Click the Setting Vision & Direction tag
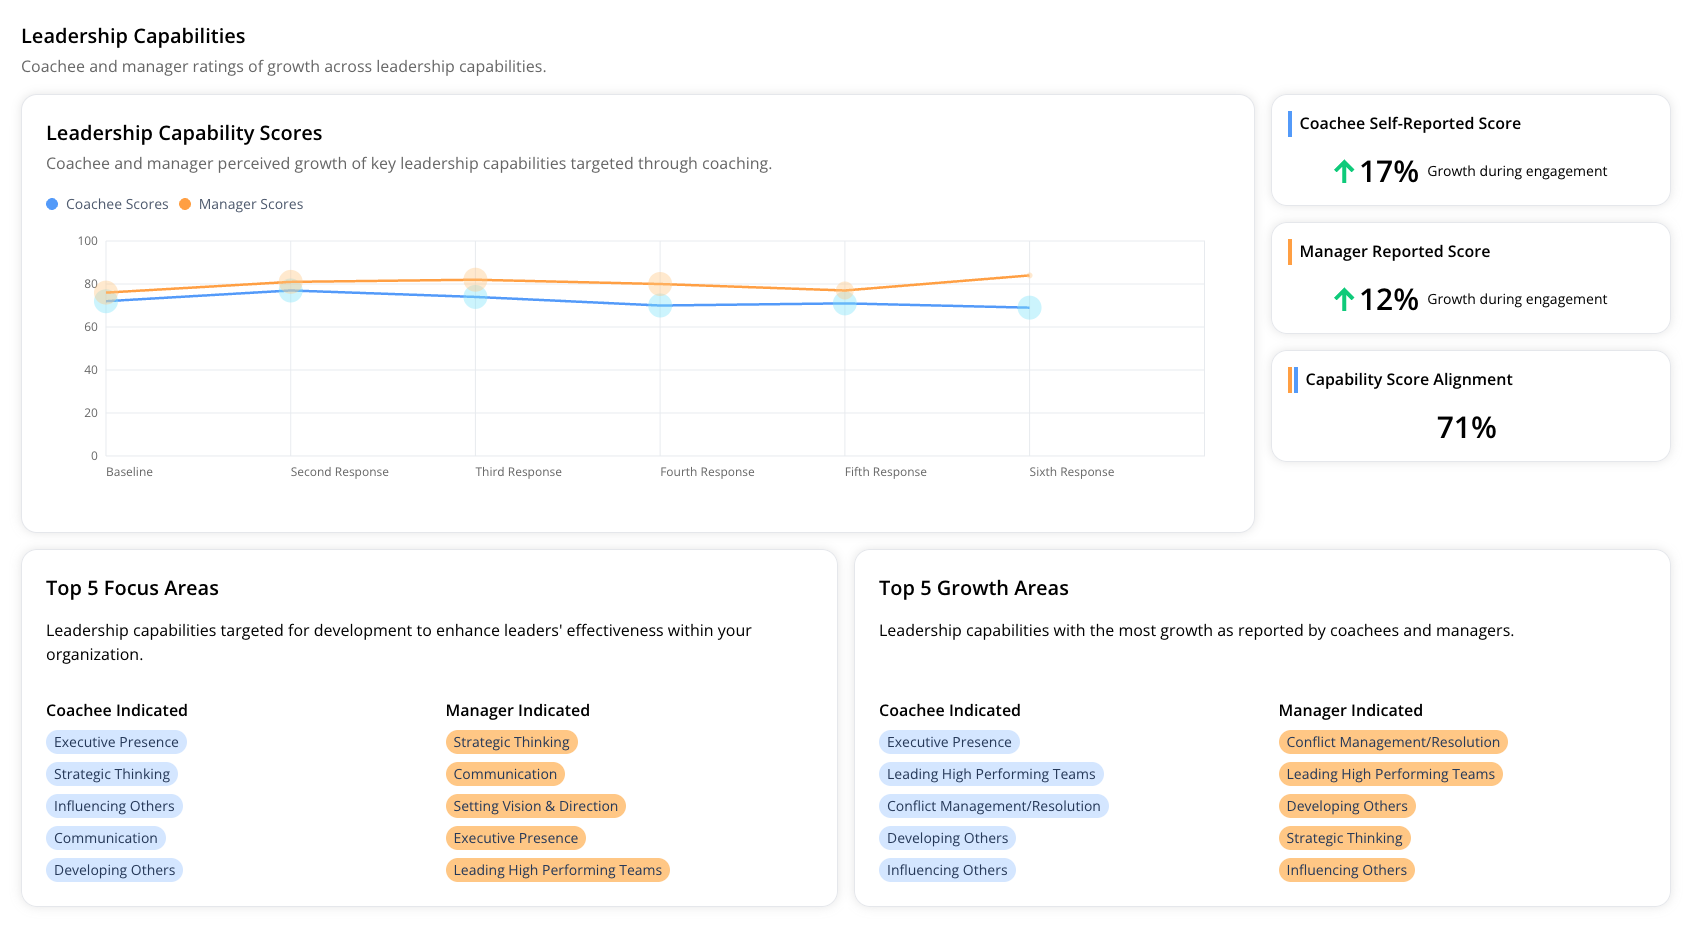The width and height of the screenshot is (1701, 932). (x=535, y=806)
